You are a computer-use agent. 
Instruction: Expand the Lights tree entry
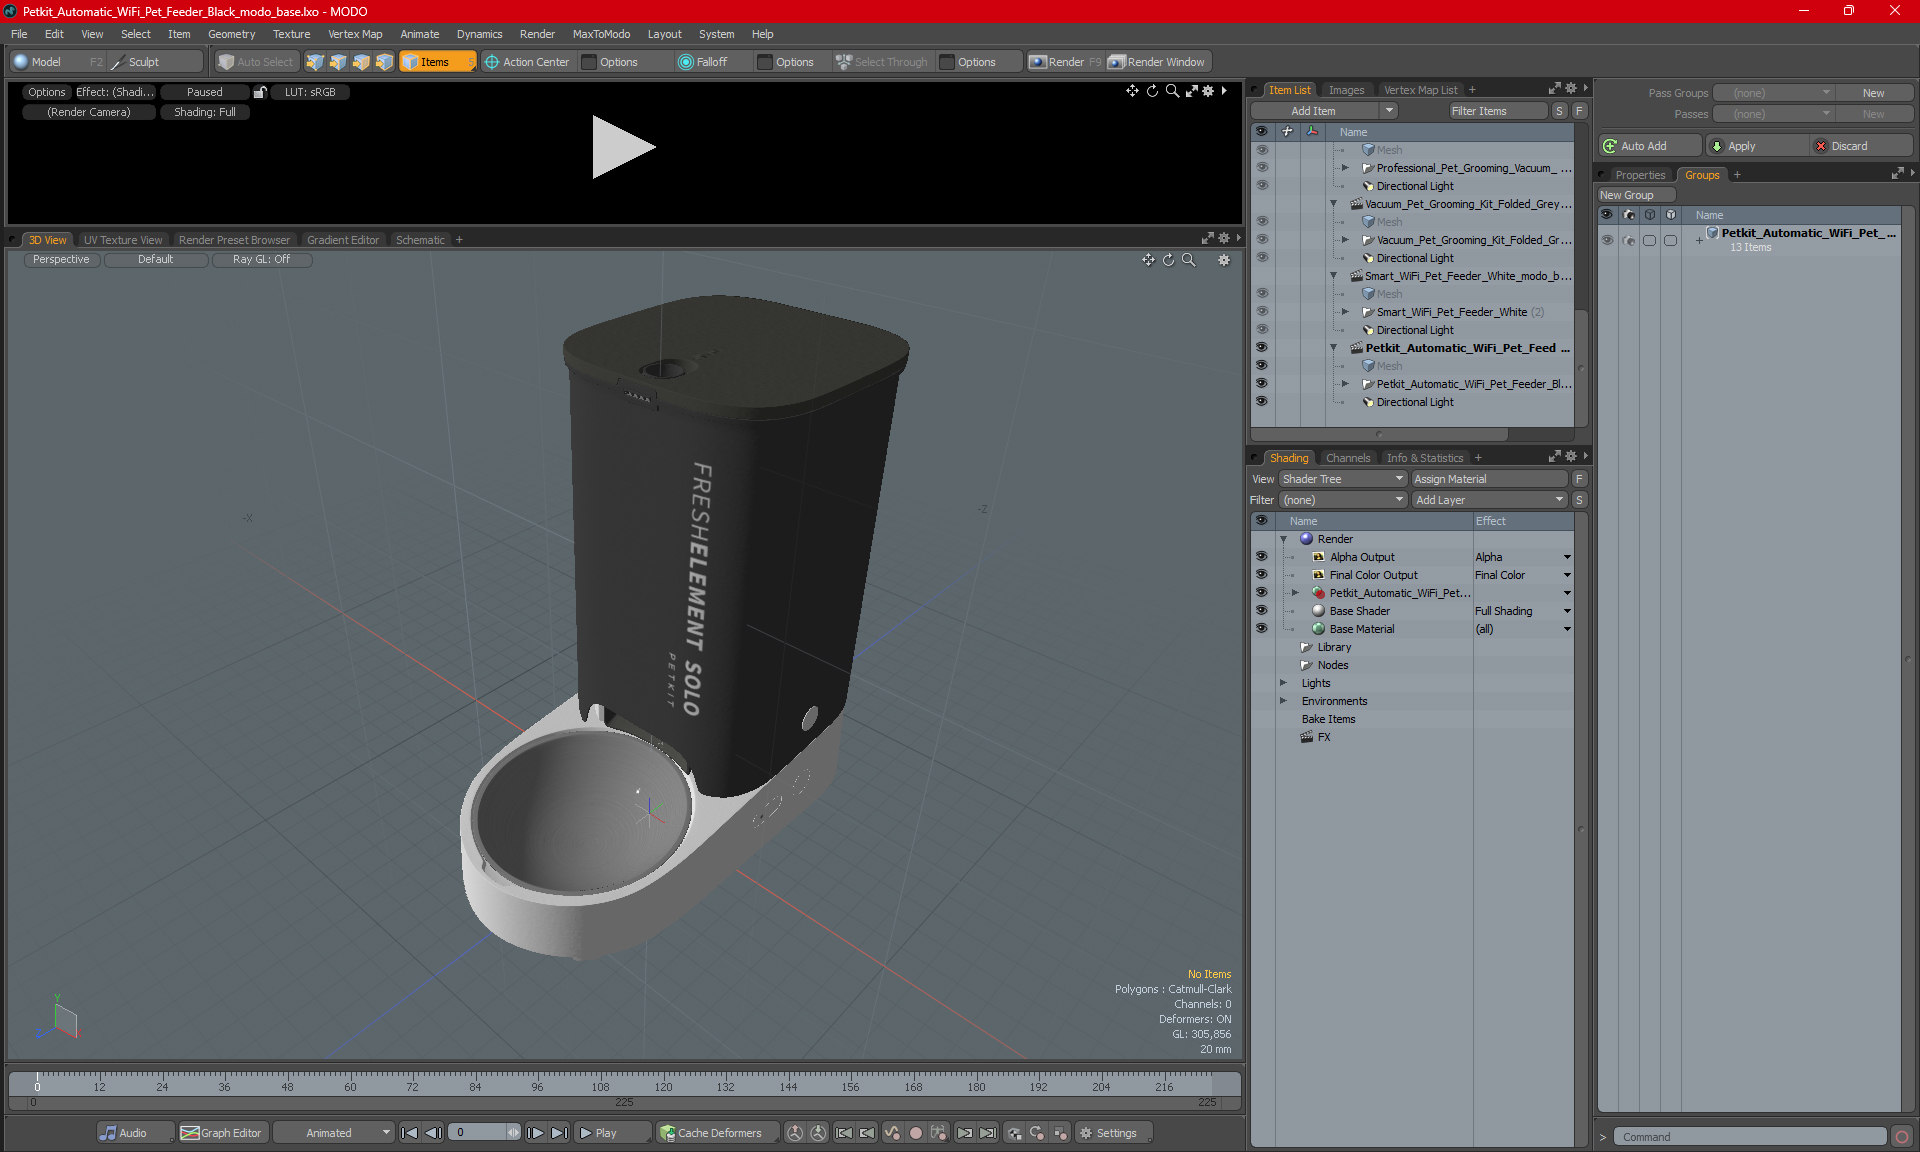[x=1284, y=683]
